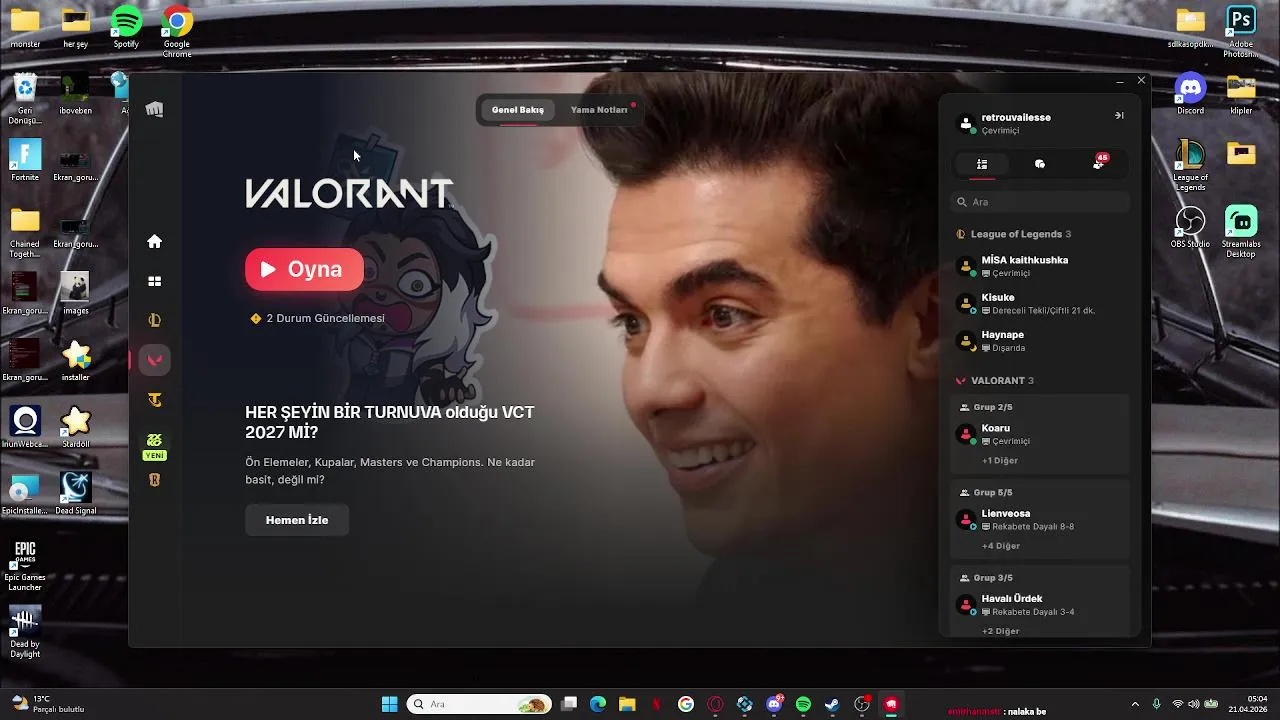The height and width of the screenshot is (720, 1280).
Task: Click the Windows taskbar search box
Action: (479, 704)
